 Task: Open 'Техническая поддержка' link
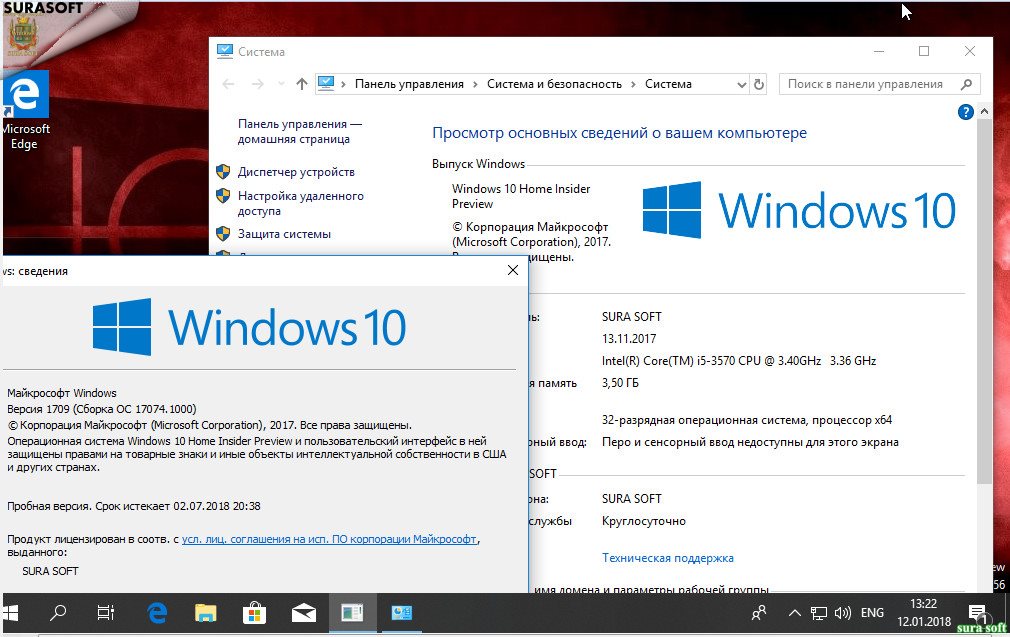tap(667, 558)
